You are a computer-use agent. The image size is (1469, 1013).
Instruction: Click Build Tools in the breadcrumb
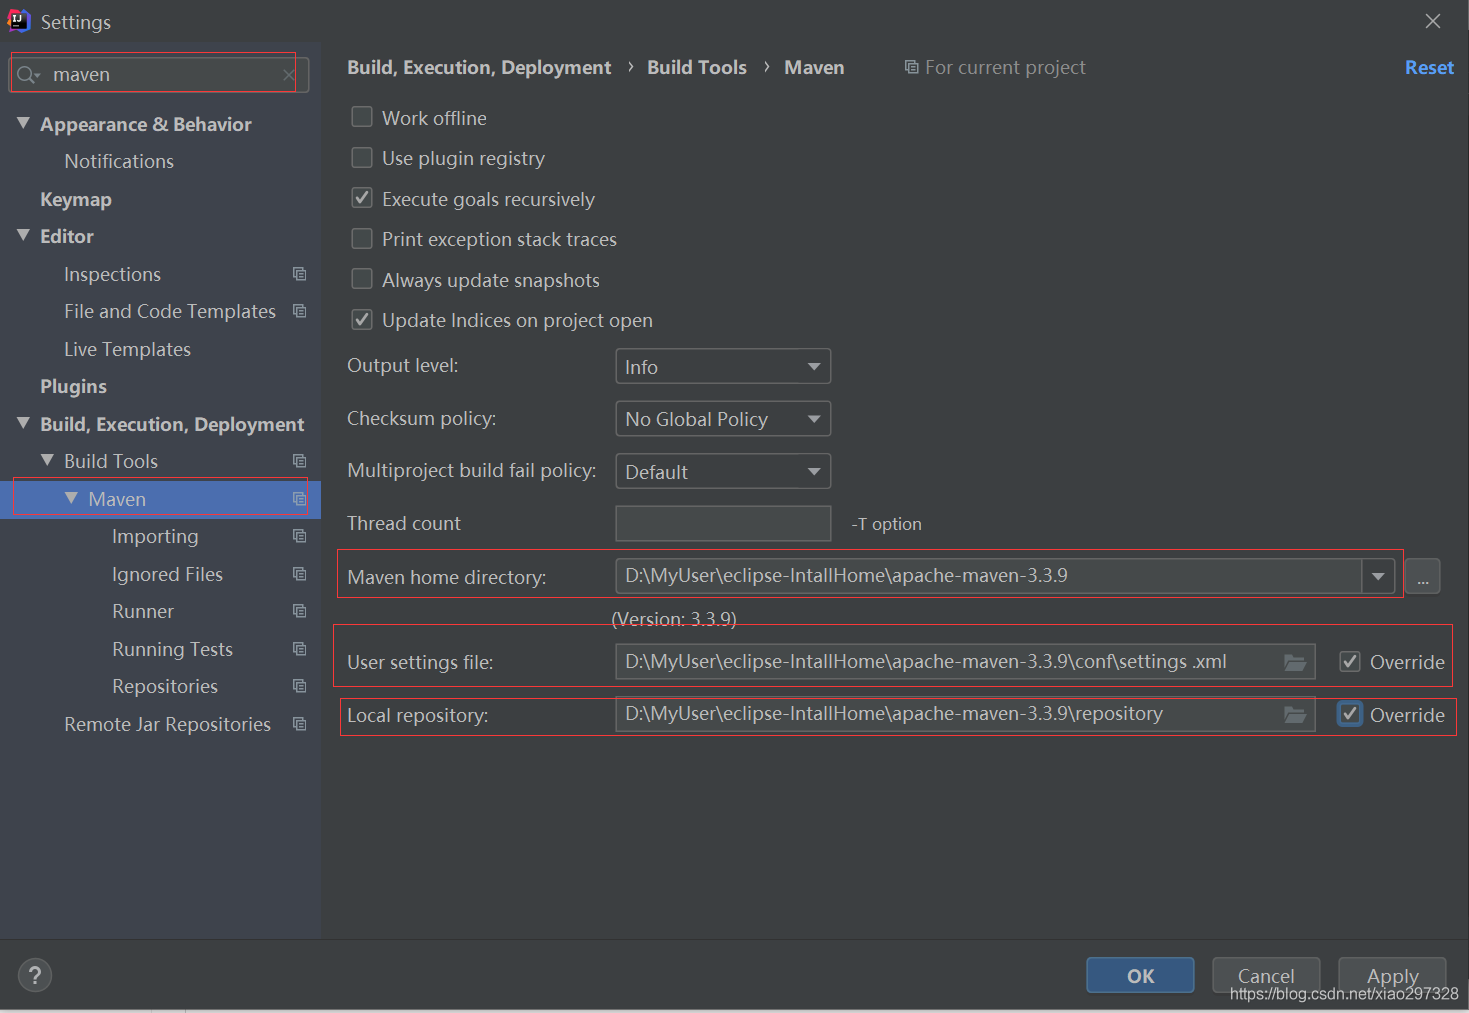(697, 67)
